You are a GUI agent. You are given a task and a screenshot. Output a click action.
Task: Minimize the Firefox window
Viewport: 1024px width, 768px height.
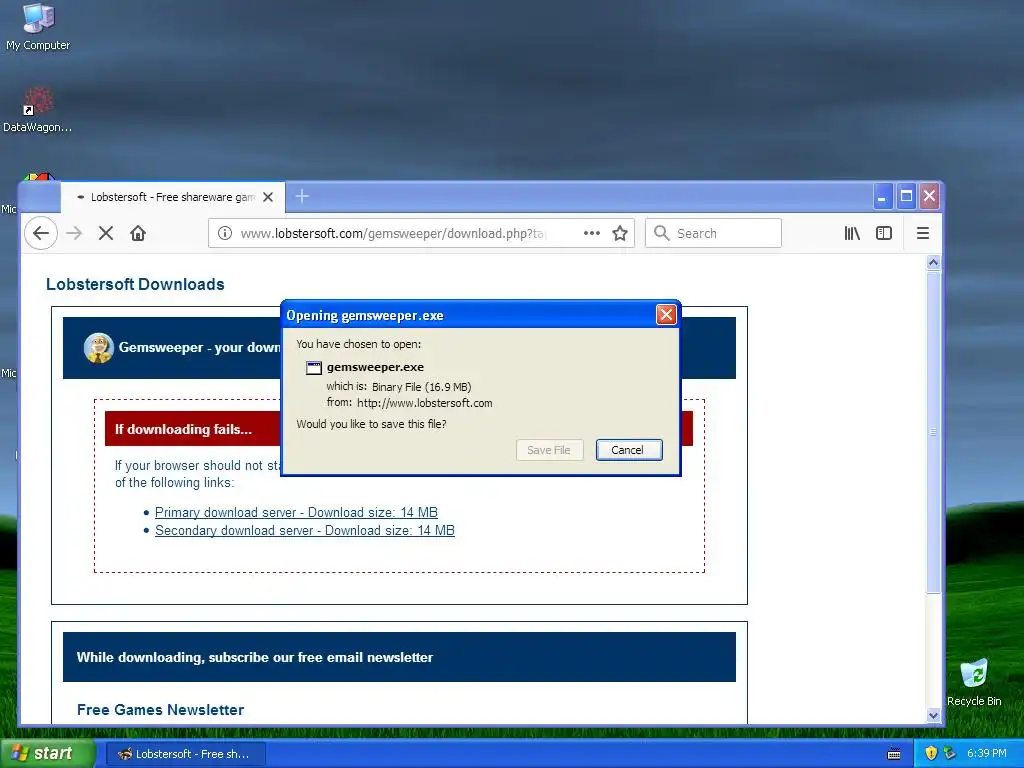[882, 196]
